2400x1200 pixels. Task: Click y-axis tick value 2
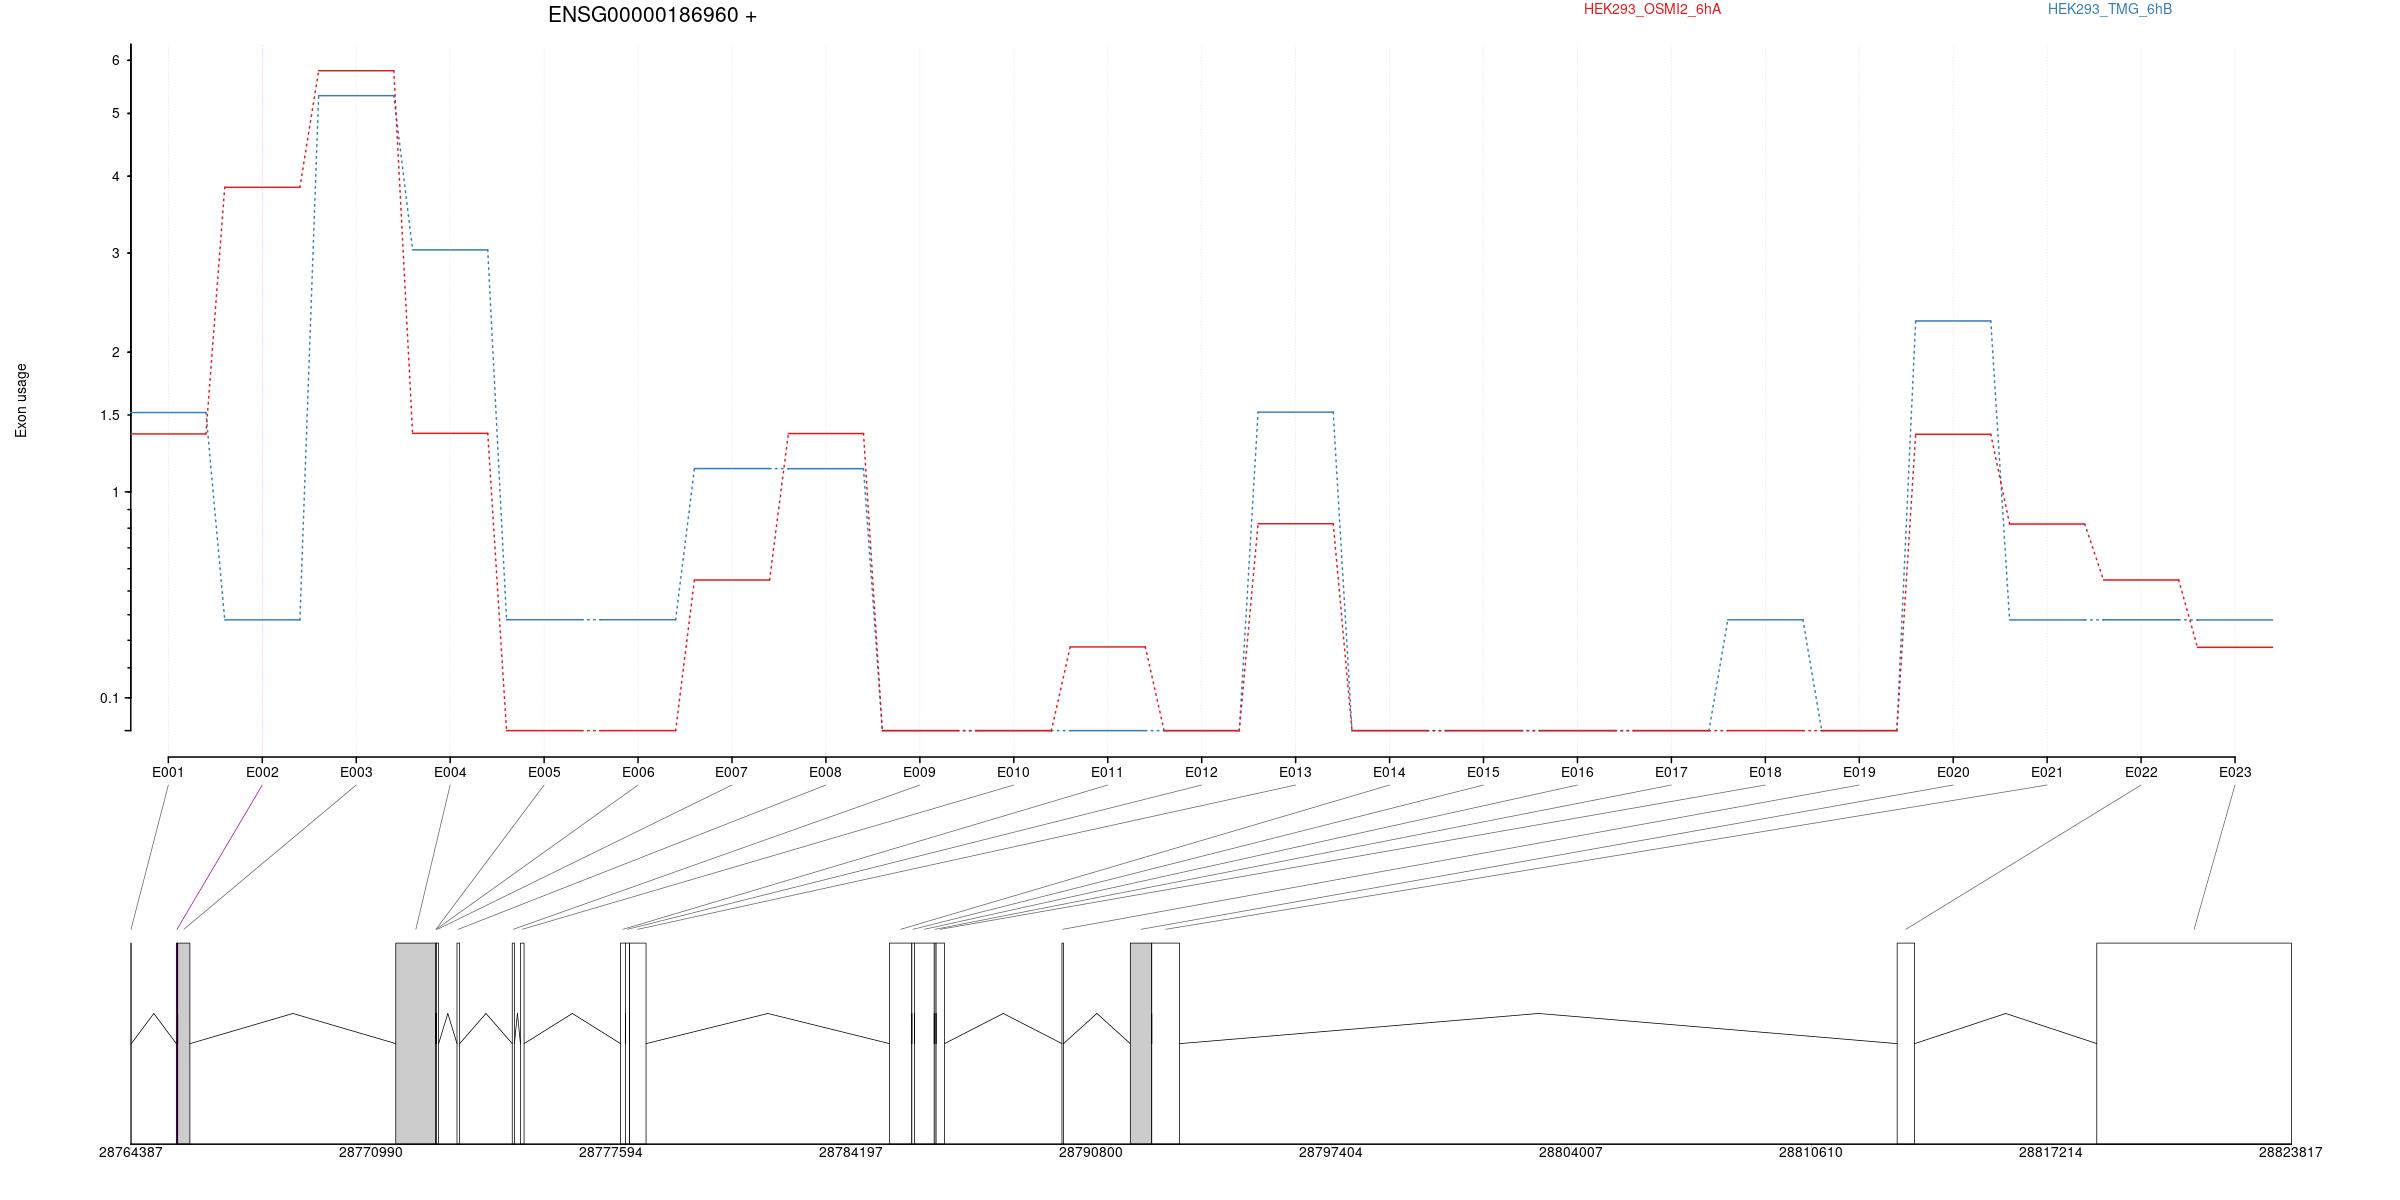click(116, 352)
